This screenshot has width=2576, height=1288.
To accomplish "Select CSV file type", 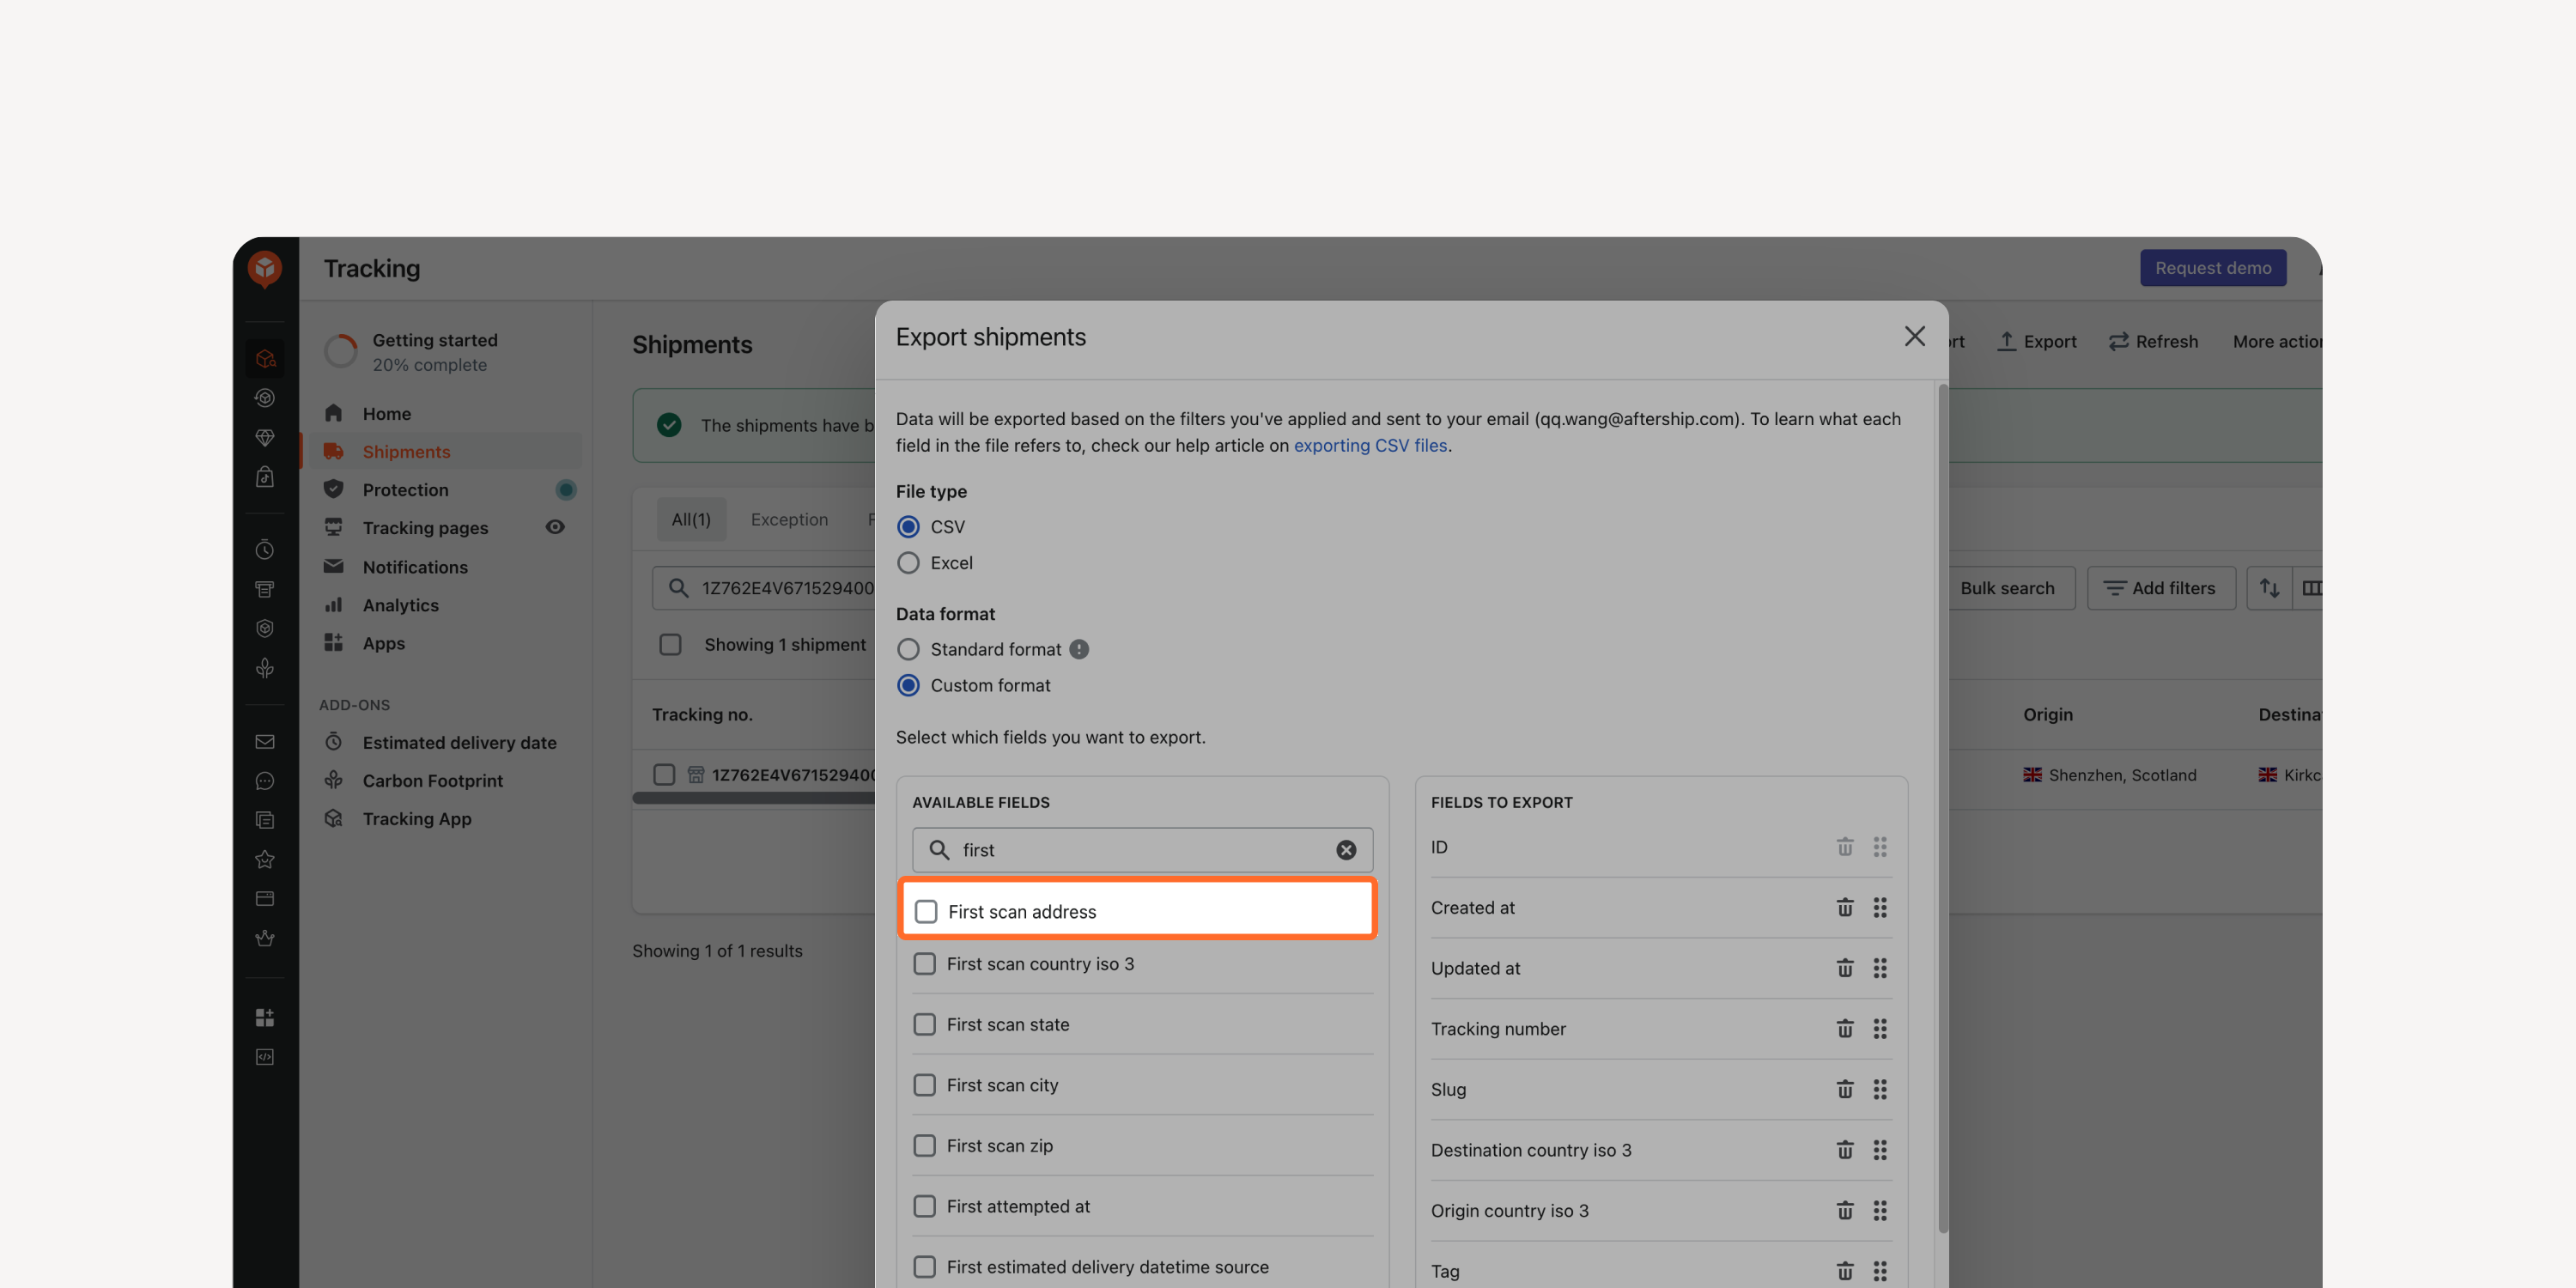I will pos(908,526).
